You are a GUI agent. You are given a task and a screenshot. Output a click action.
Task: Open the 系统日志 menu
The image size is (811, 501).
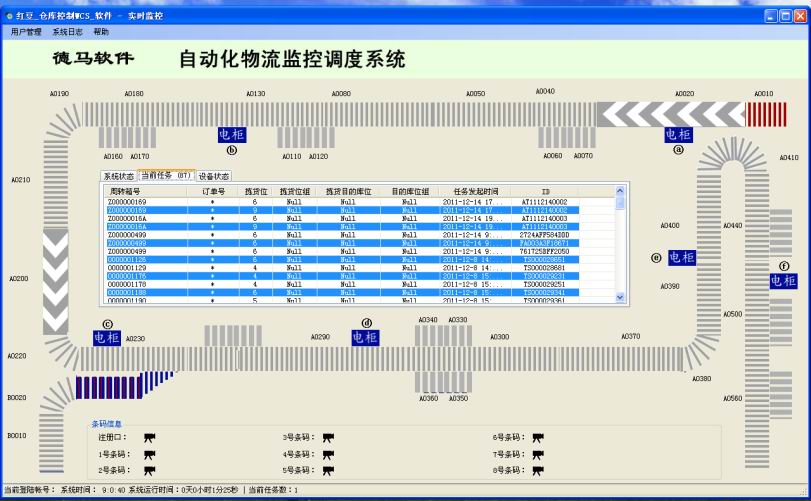68,32
